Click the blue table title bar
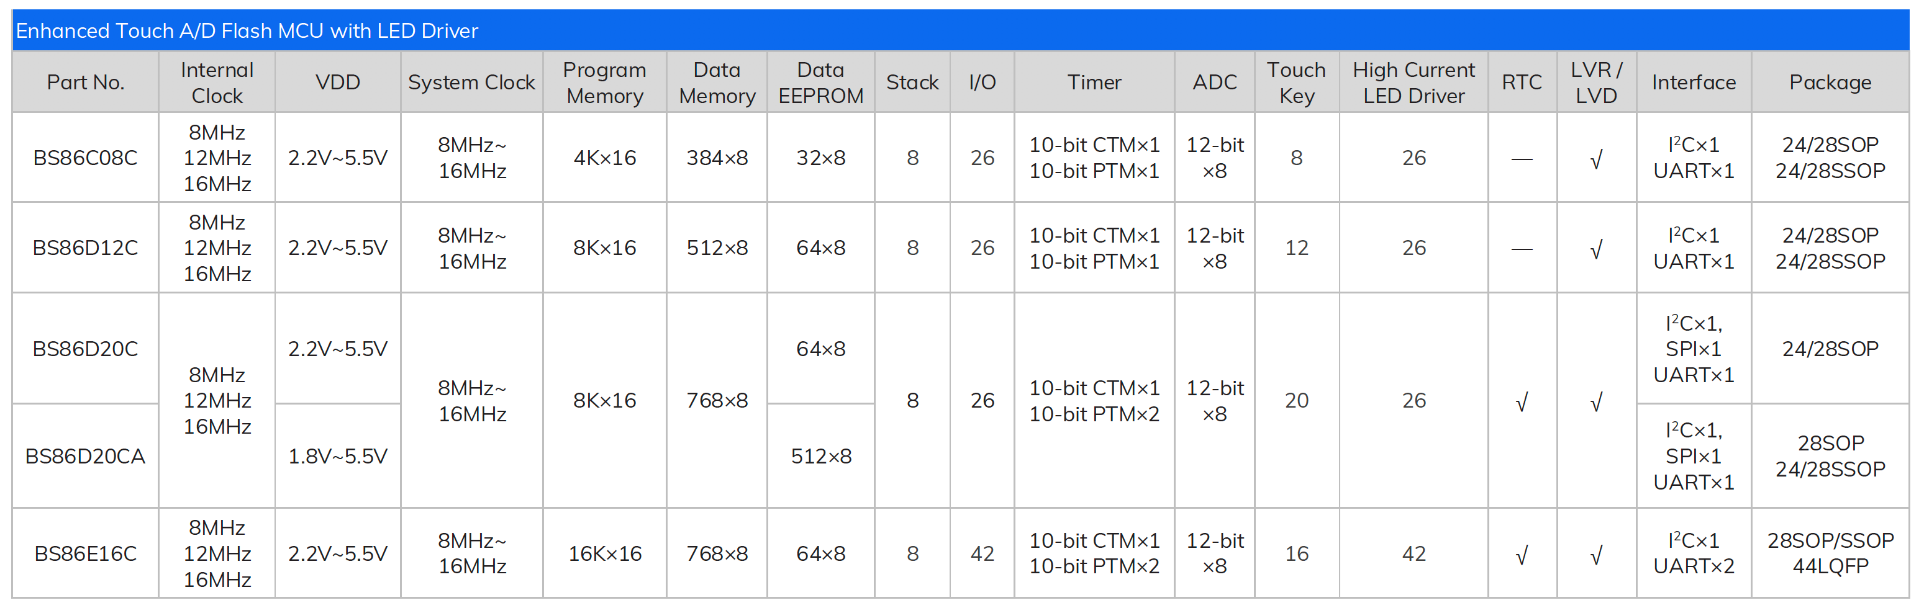 coord(960,31)
